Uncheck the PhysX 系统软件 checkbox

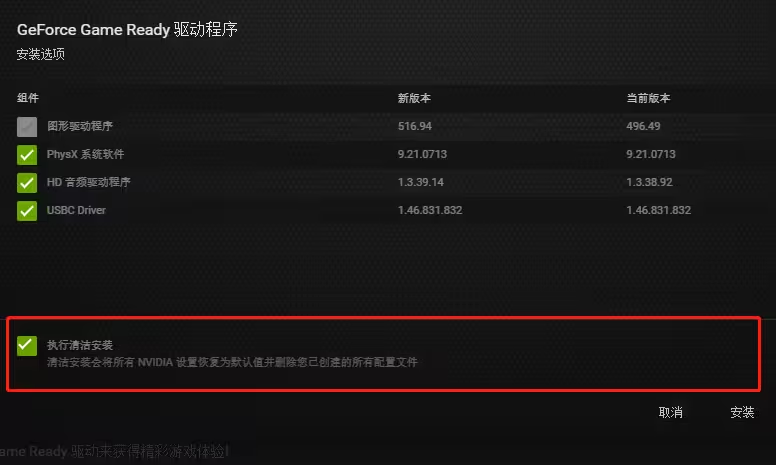[x=27, y=155]
